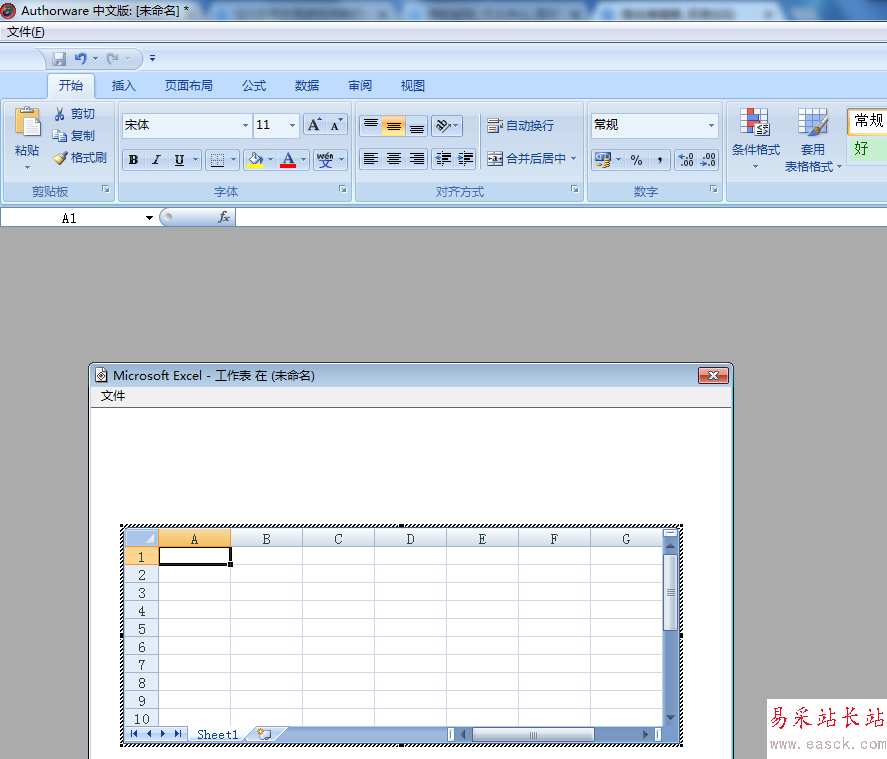Click decrease decimal places icon
Screen dimensions: 887x759
coord(708,160)
